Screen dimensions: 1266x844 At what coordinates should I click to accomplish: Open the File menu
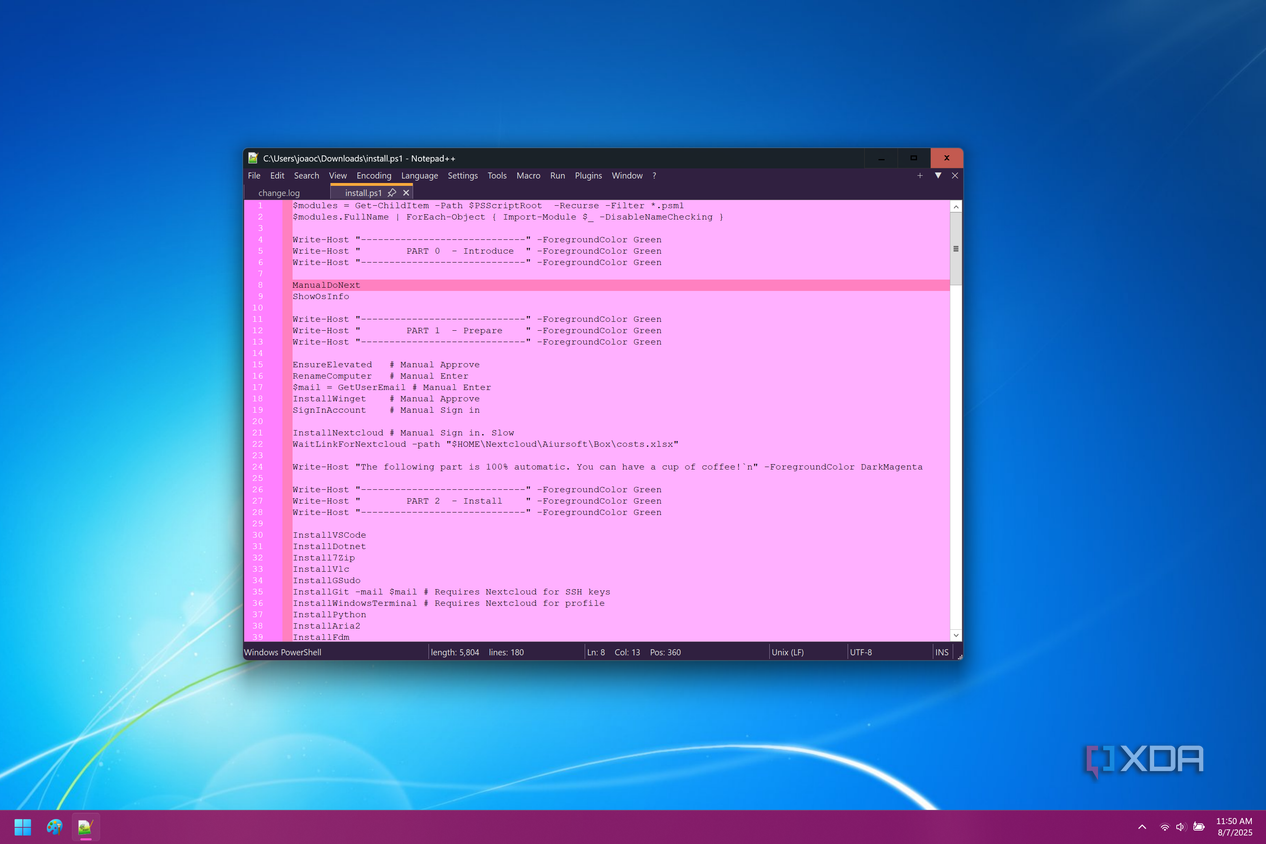(254, 176)
